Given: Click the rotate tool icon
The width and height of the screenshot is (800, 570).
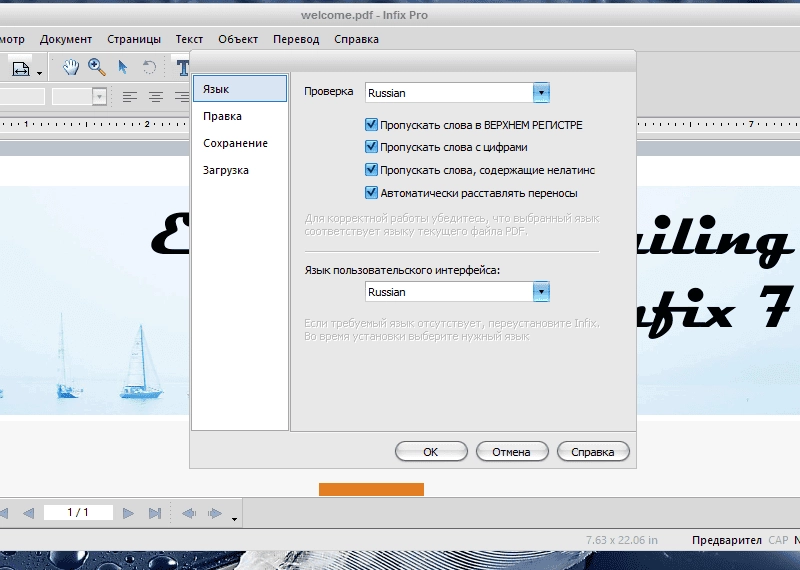Looking at the screenshot, I should 149,67.
